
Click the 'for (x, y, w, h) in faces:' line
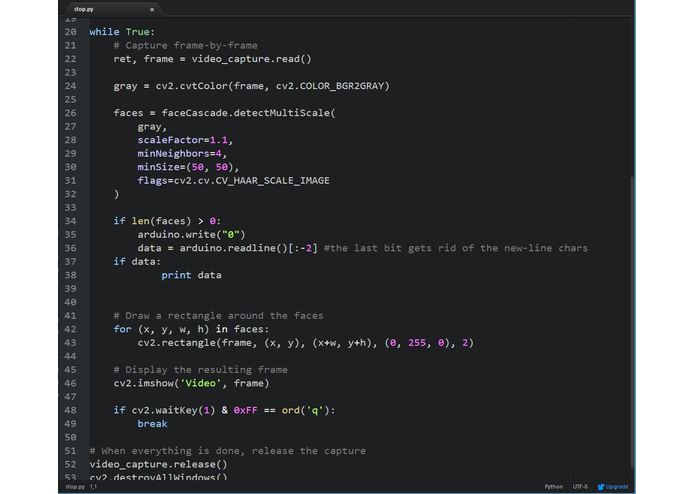191,329
